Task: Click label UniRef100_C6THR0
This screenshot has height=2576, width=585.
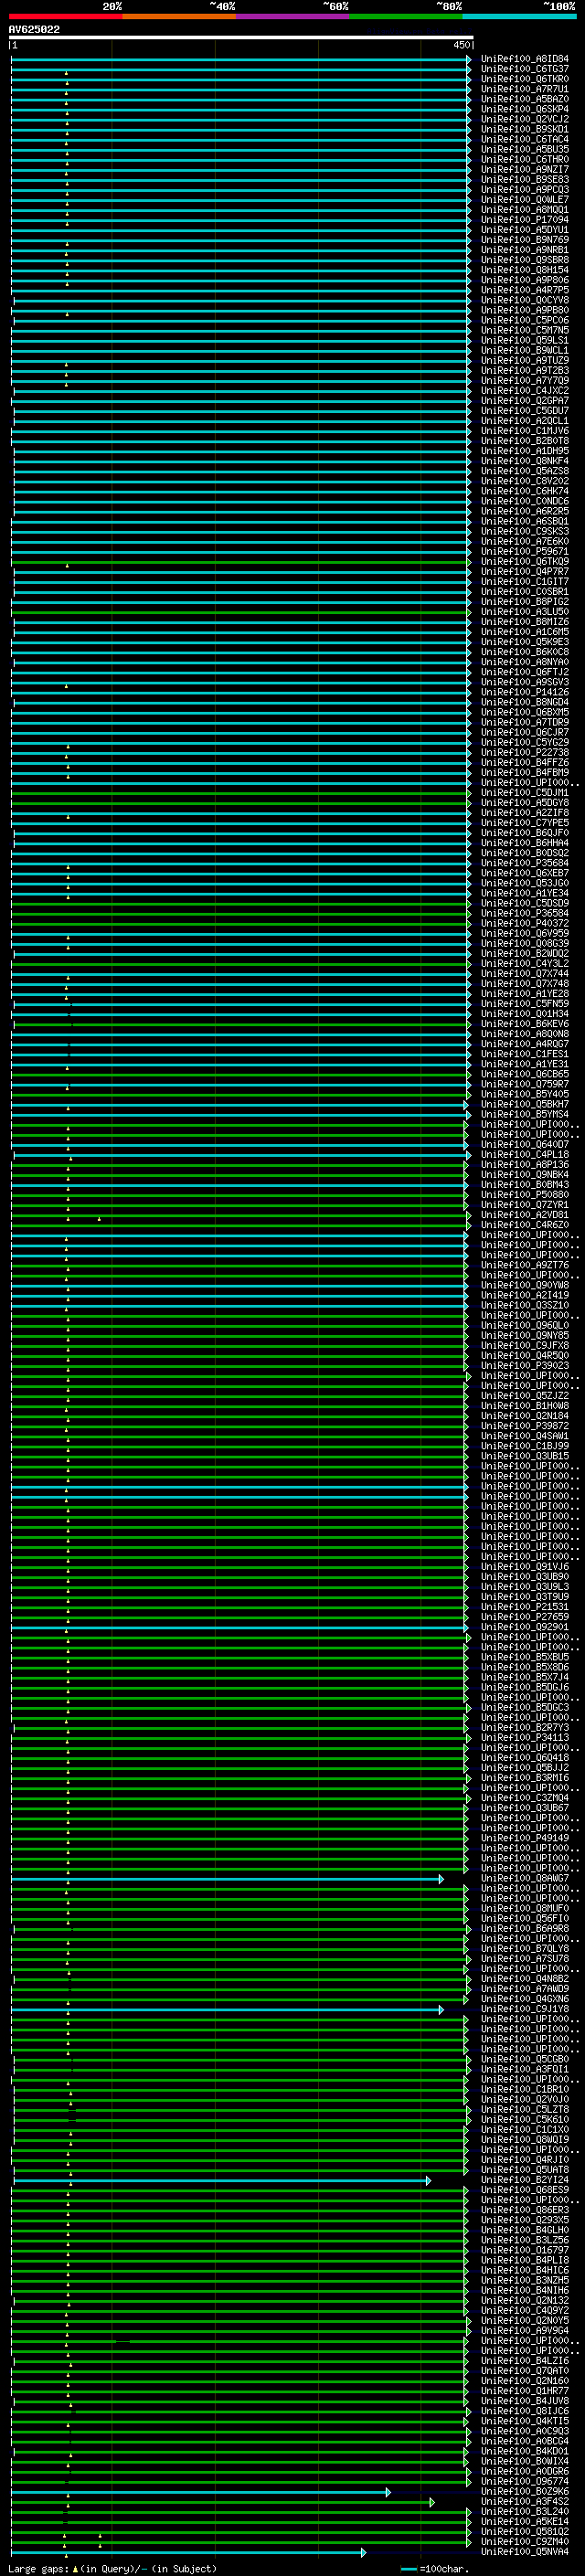Action: tap(525, 159)
